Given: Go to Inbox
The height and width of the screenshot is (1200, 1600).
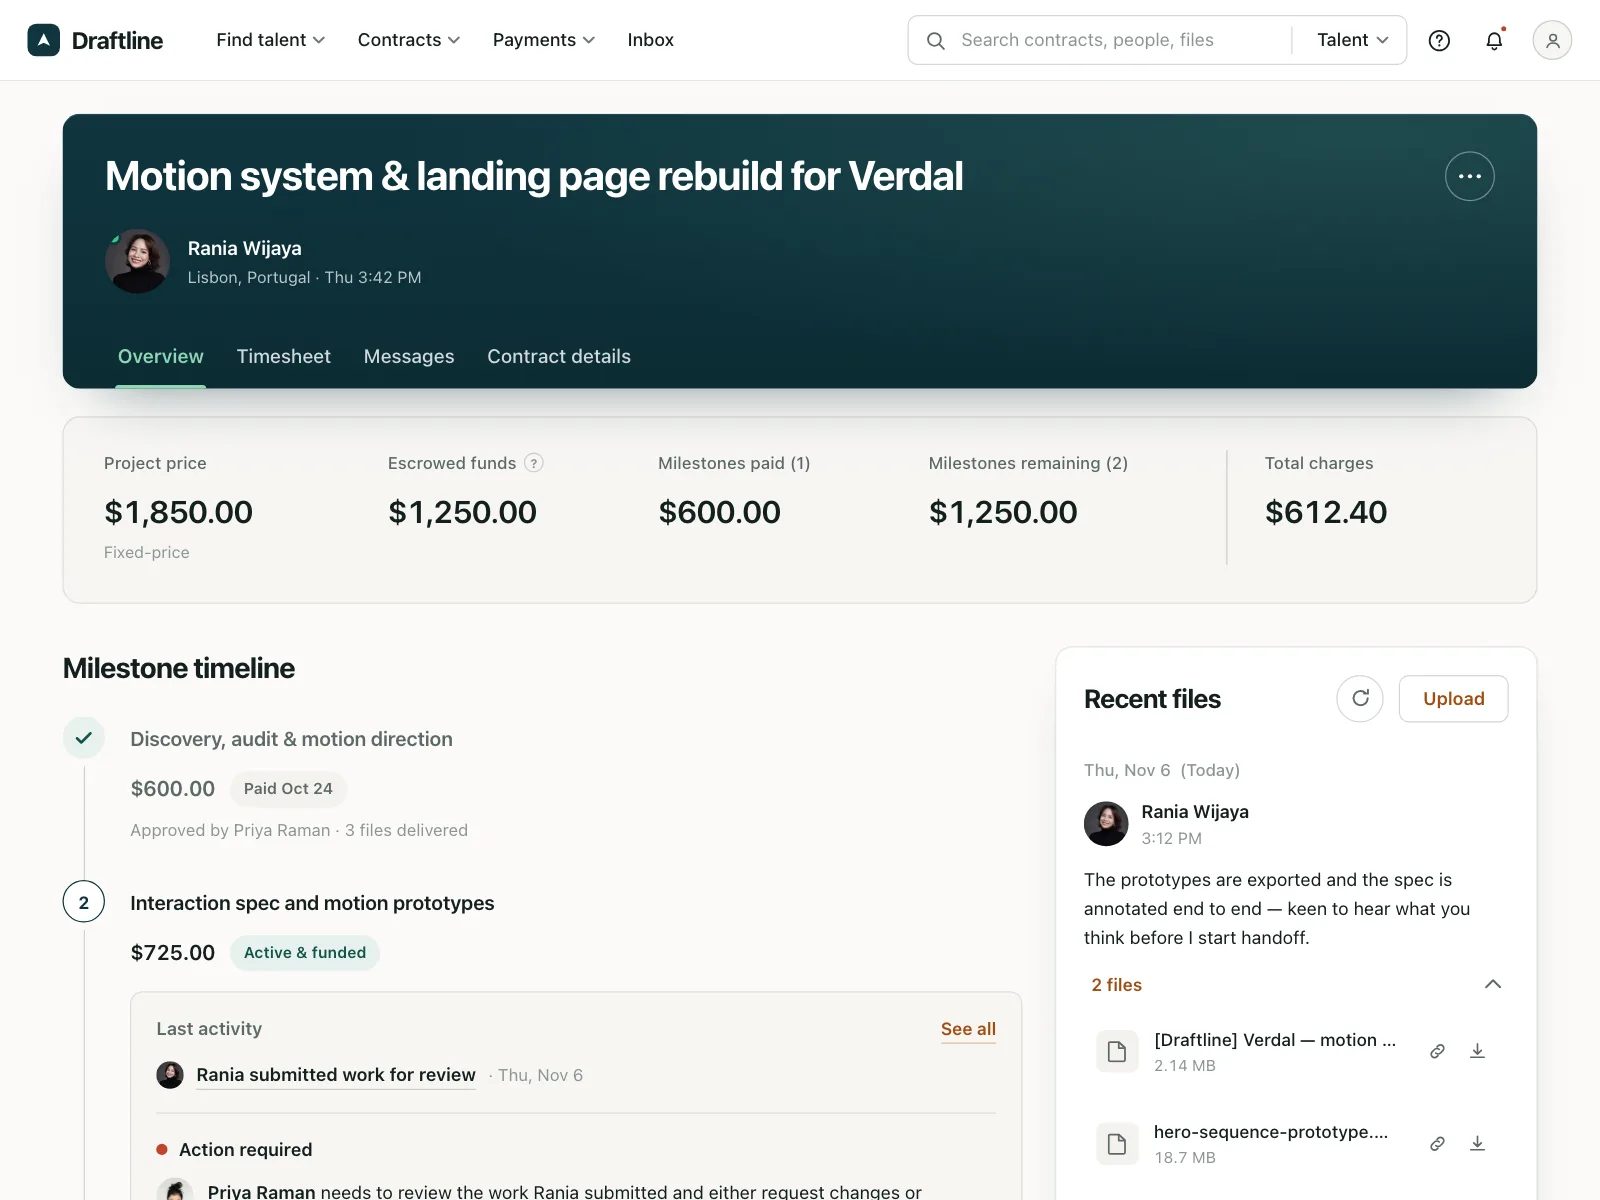Looking at the screenshot, I should 651,40.
